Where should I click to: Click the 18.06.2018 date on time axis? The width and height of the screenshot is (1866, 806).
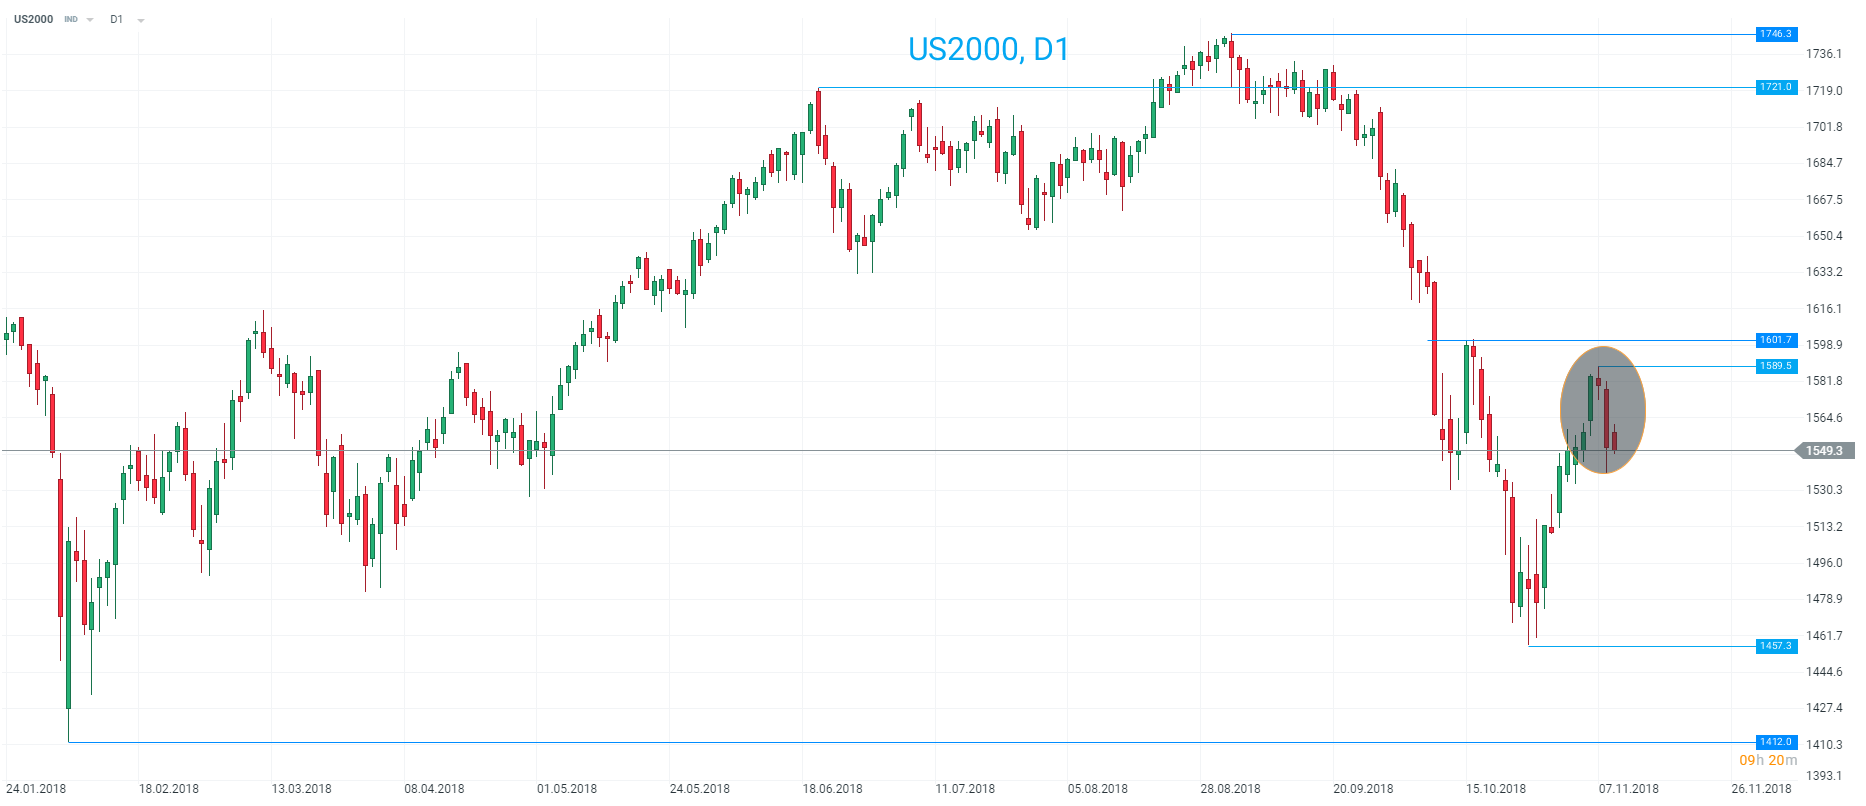tap(832, 789)
